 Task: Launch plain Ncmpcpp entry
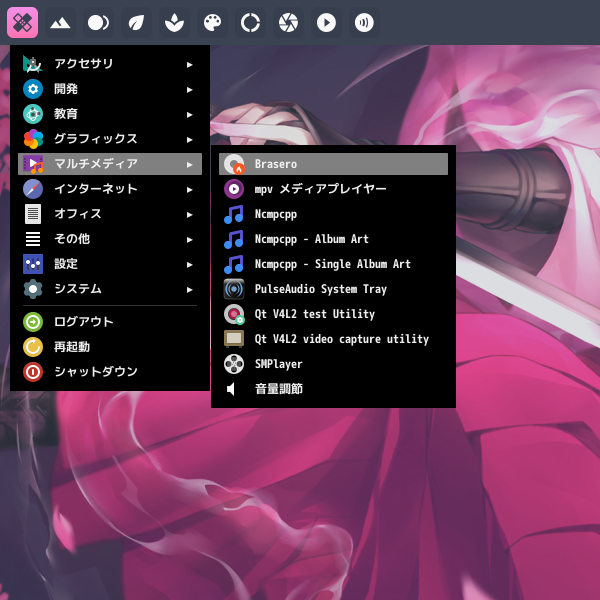point(333,214)
